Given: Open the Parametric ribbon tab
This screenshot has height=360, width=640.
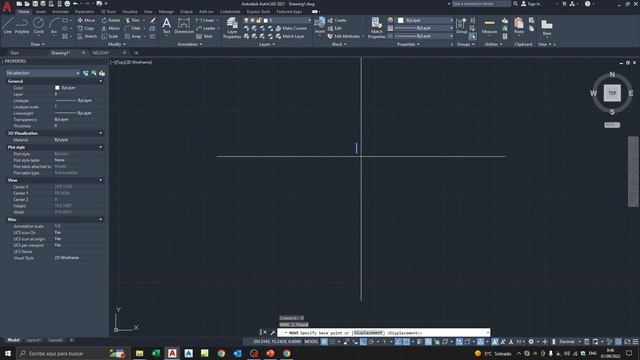Looking at the screenshot, I should click(x=84, y=12).
